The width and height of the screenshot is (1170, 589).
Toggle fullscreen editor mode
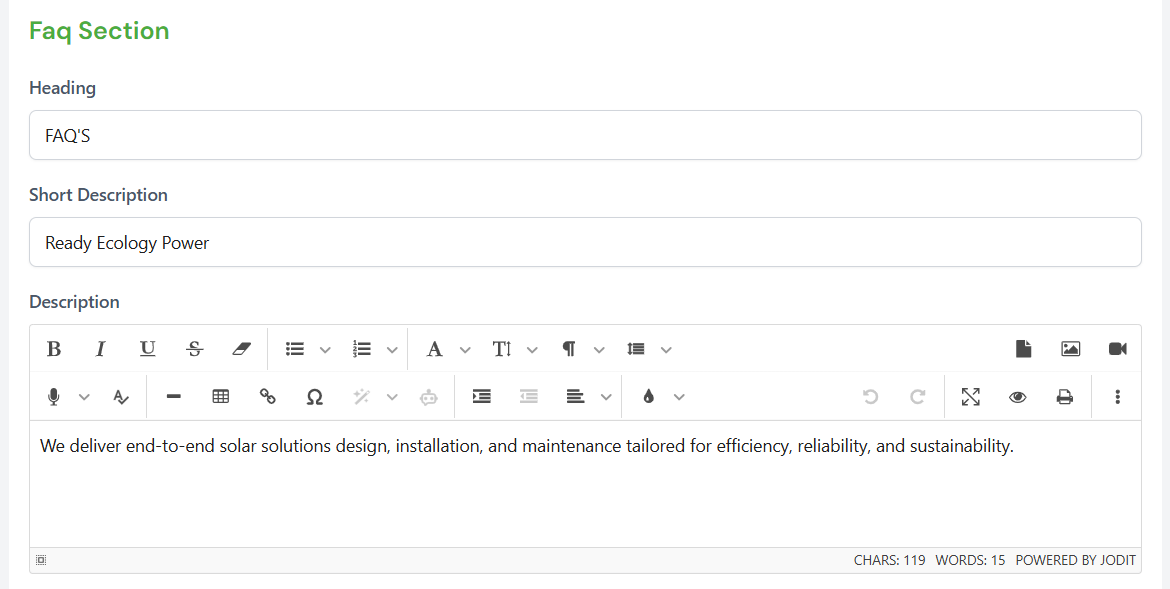(x=971, y=396)
